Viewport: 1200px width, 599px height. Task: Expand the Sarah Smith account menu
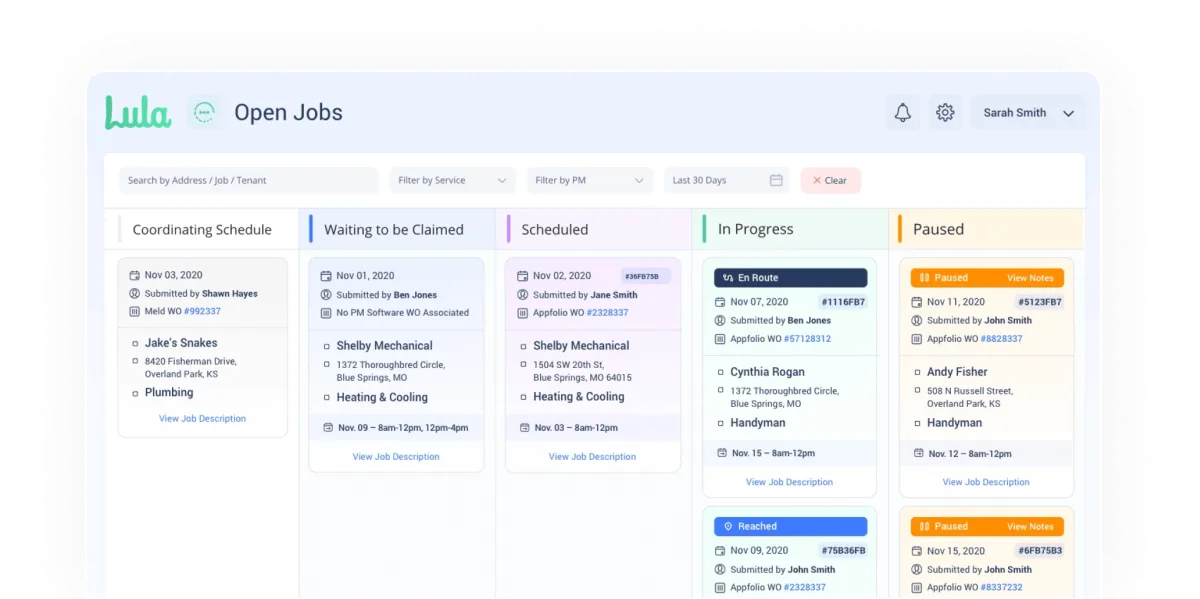pos(1028,113)
